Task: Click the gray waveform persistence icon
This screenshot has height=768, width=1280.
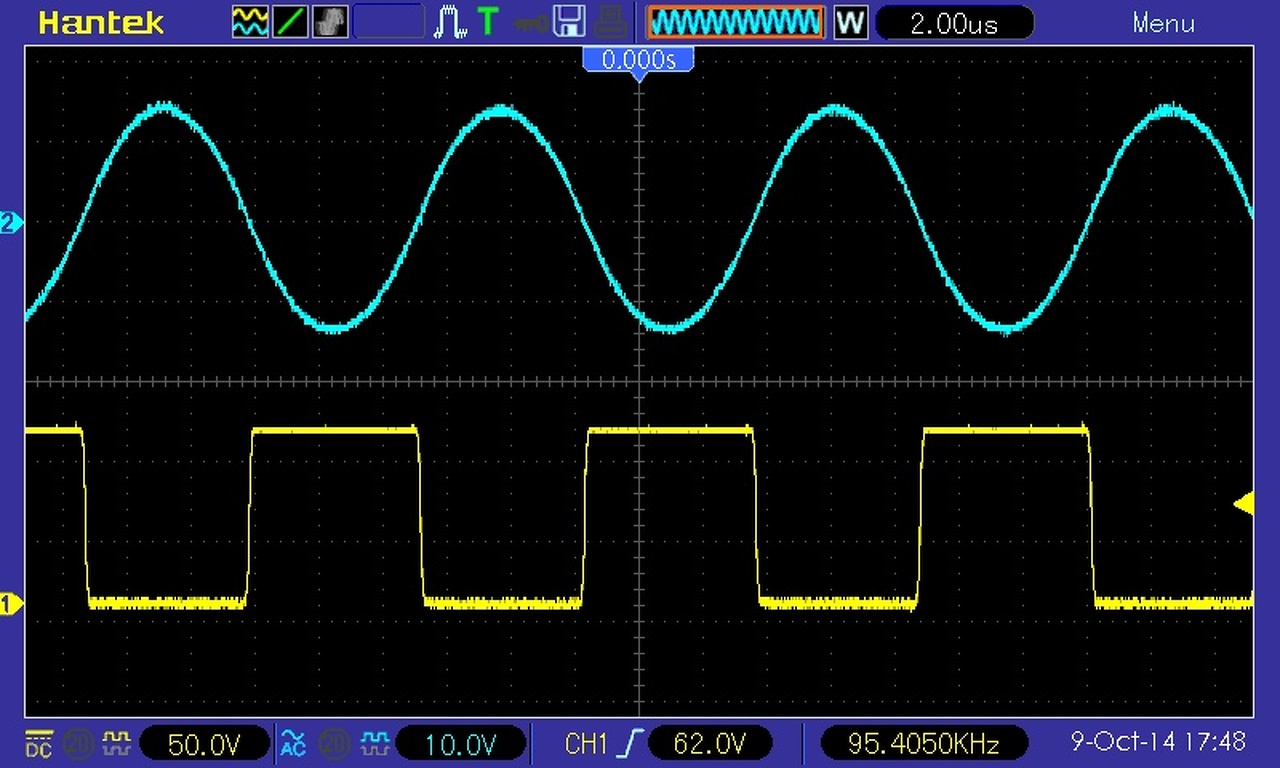Action: point(331,22)
